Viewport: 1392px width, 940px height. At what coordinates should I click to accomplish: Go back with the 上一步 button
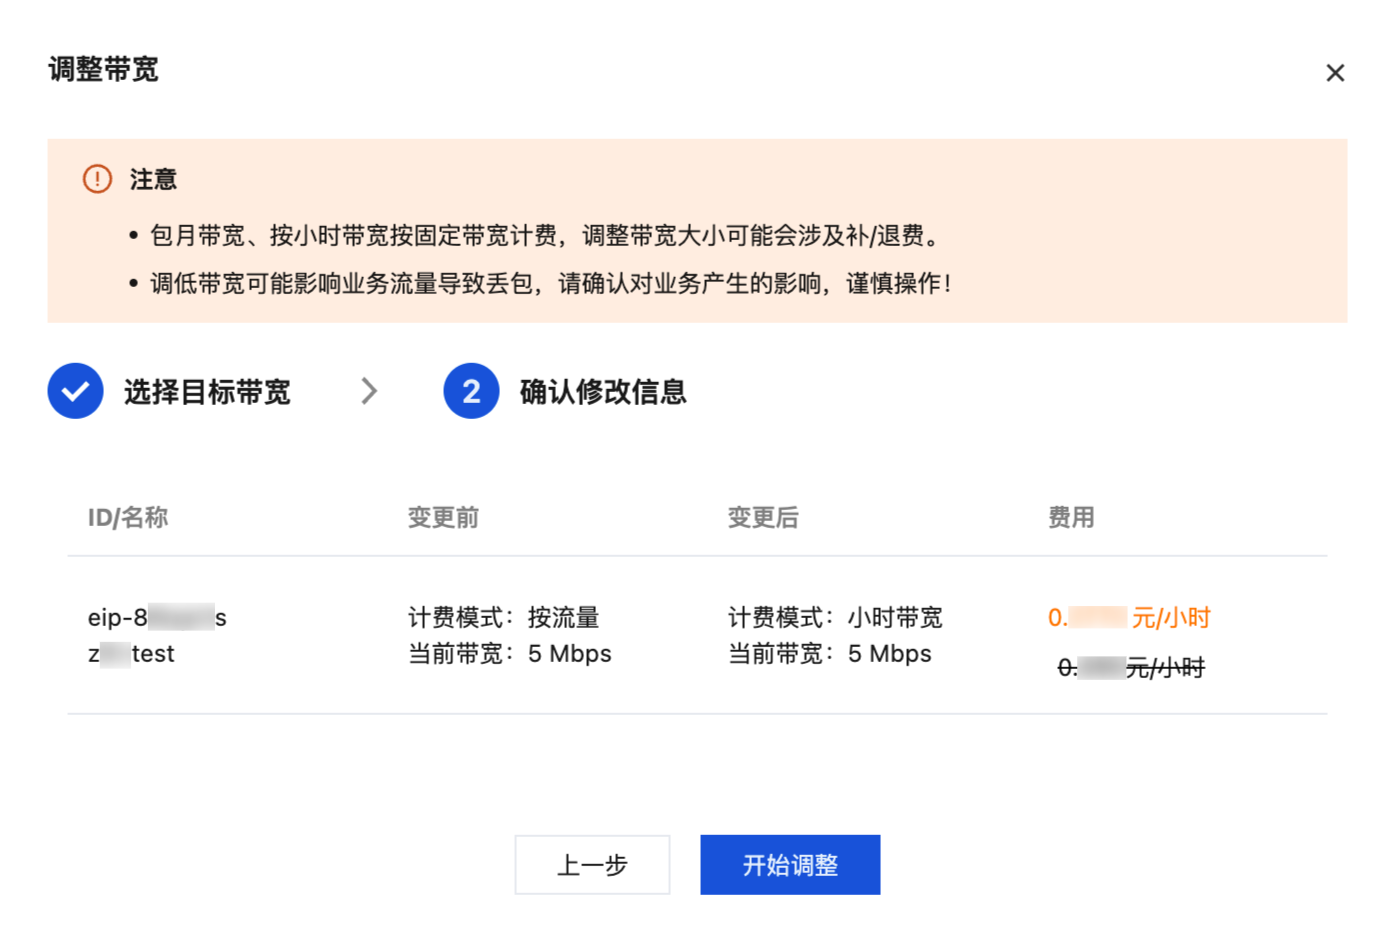click(592, 865)
